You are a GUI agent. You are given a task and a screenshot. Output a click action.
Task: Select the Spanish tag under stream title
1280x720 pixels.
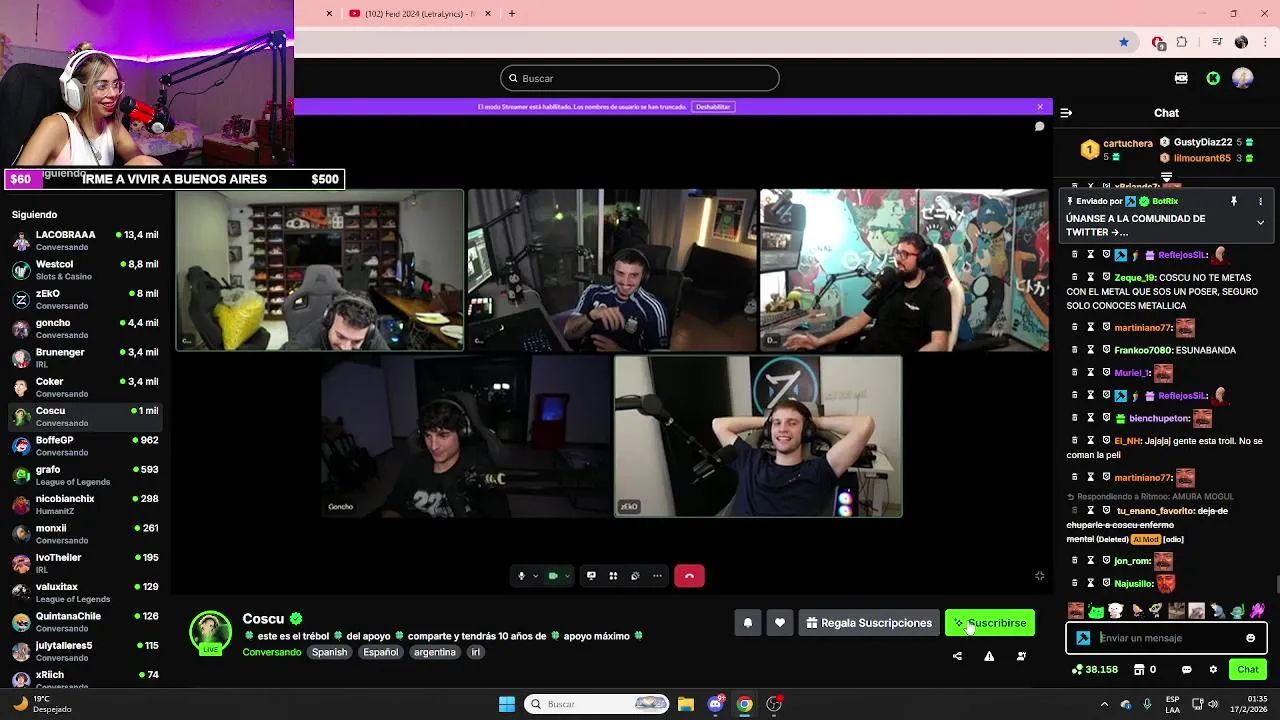329,652
